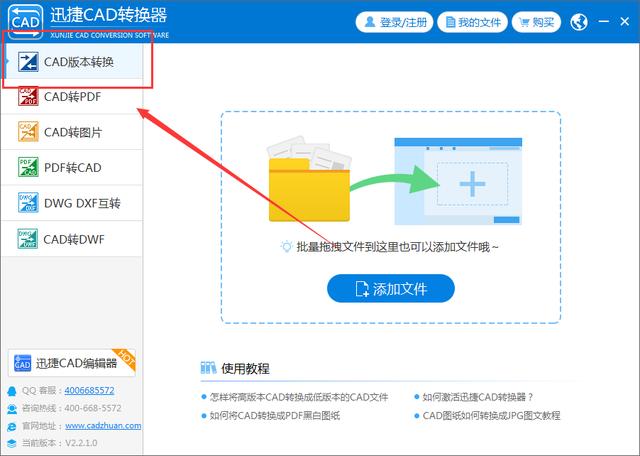This screenshot has width=640, height=456.
Task: Click the plus sign drop window graphic
Action: click(x=472, y=184)
